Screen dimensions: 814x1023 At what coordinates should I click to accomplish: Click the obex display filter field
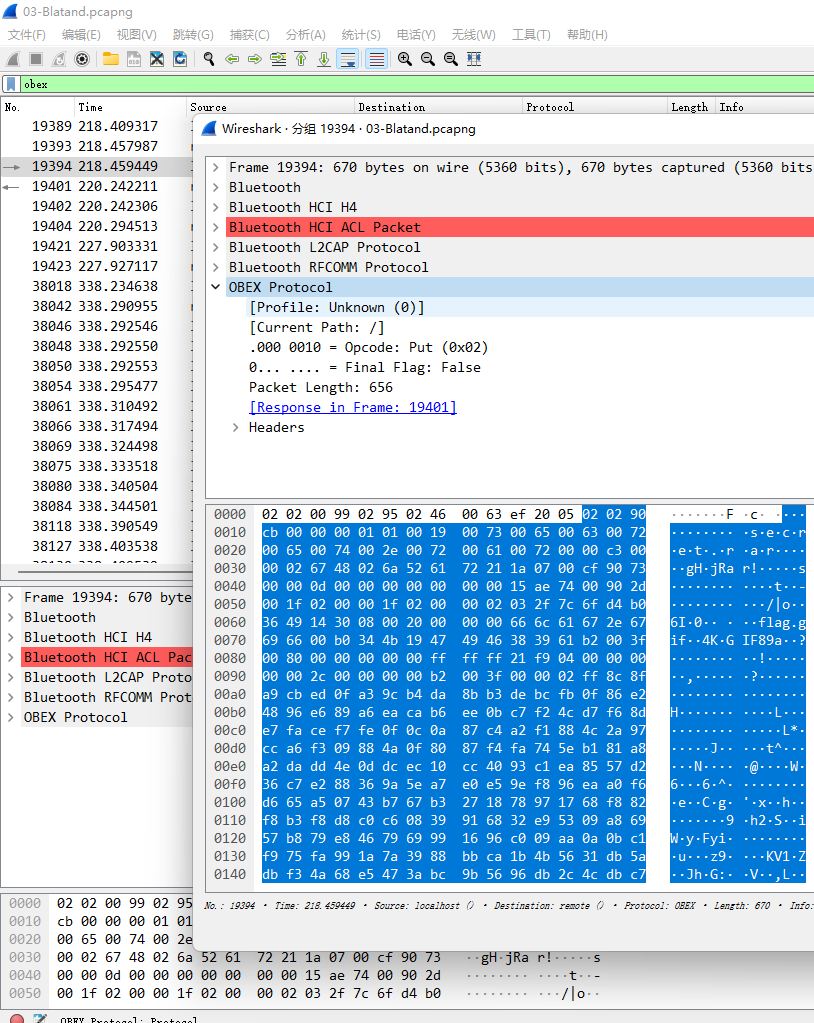[417, 84]
